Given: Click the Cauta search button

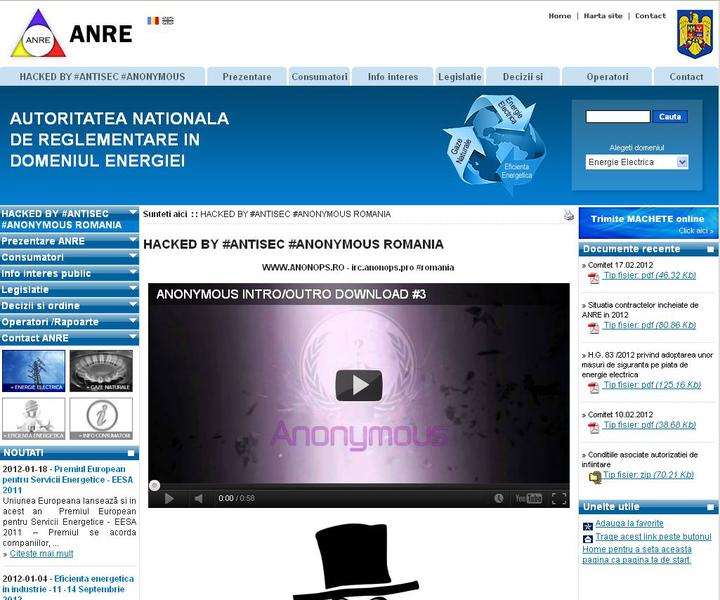Looking at the screenshot, I should [x=670, y=117].
